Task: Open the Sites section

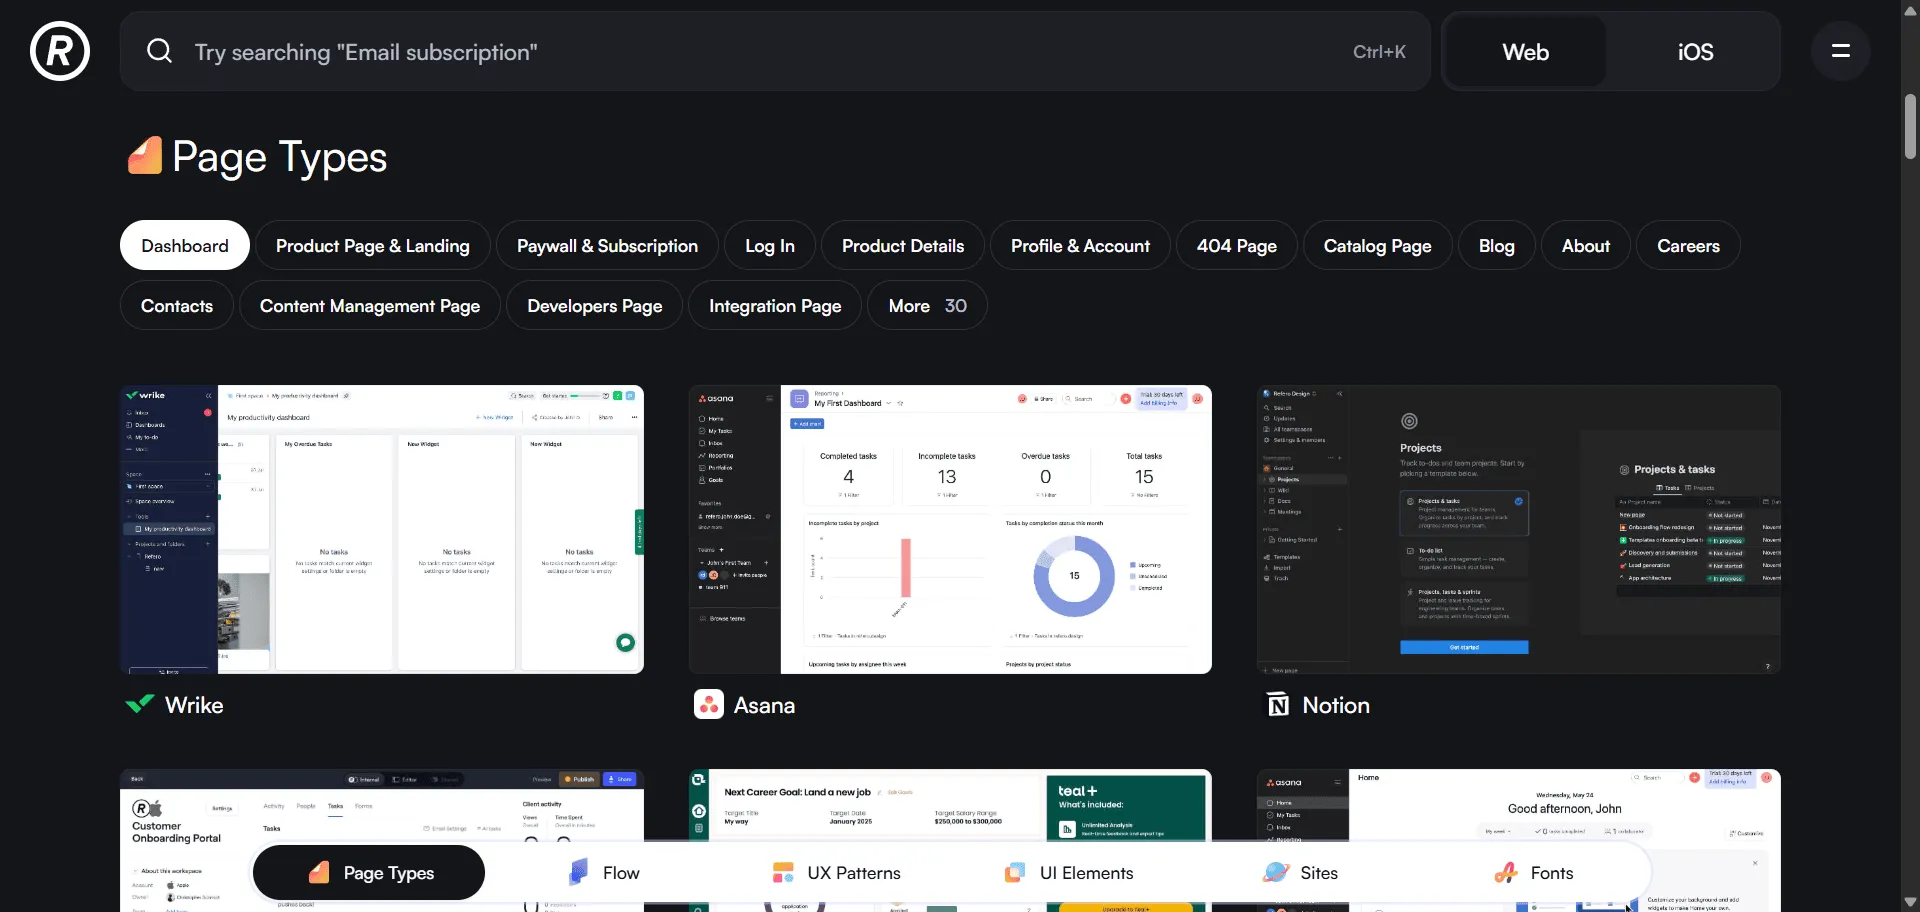Action: tap(1300, 873)
